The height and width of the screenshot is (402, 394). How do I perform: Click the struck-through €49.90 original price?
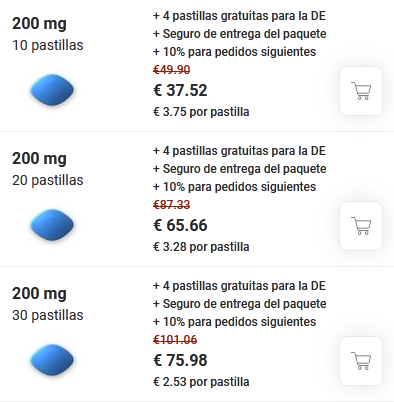pyautogui.click(x=172, y=70)
